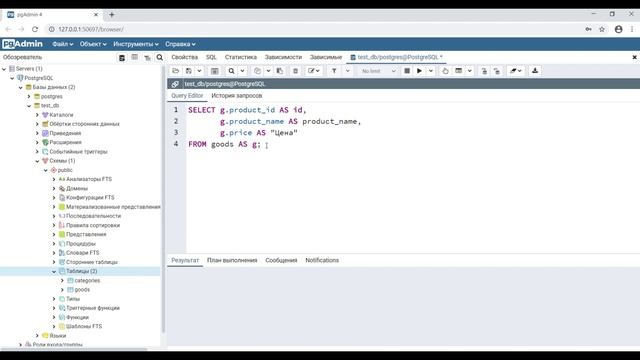Switch to the Свойства tab
The image size is (640, 360).
coord(184,57)
